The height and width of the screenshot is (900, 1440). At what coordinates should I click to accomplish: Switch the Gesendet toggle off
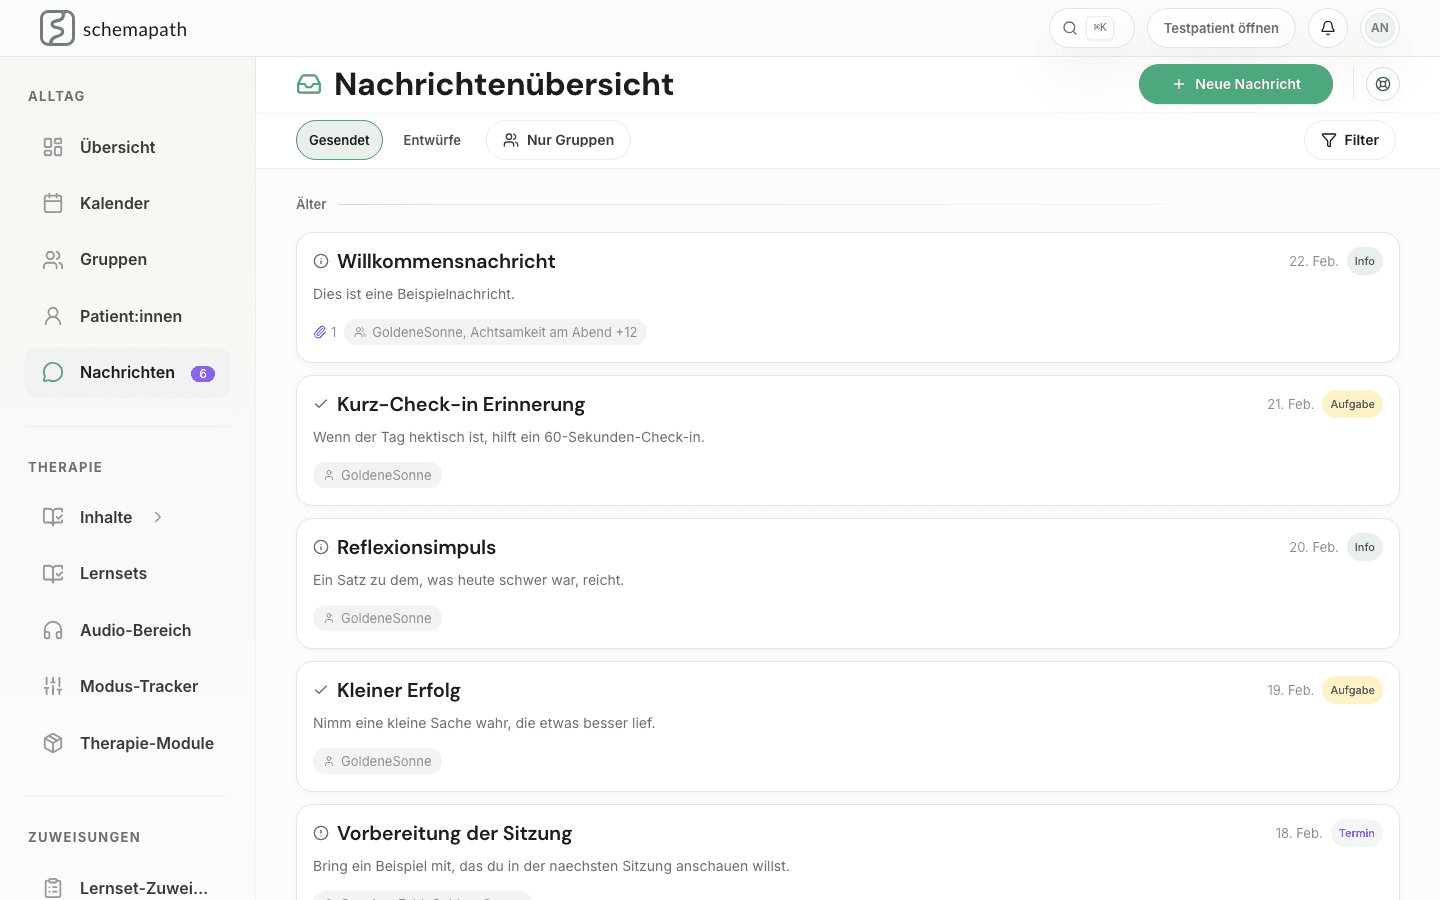(339, 140)
